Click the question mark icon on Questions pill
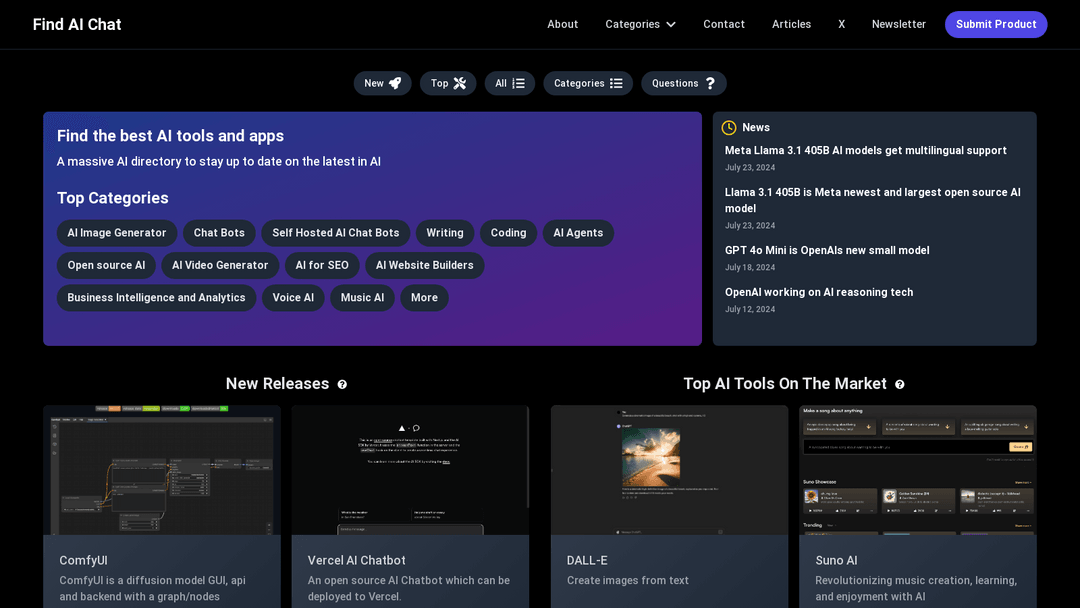This screenshot has width=1080, height=608. [710, 83]
